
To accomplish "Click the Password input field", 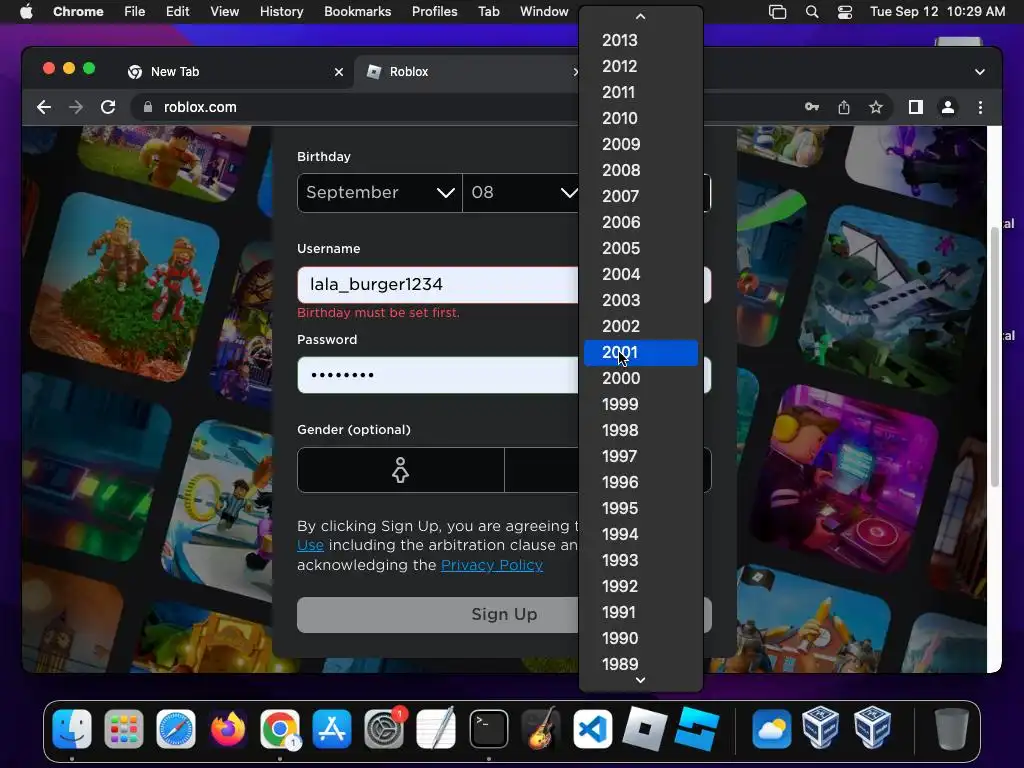I will click(504, 375).
